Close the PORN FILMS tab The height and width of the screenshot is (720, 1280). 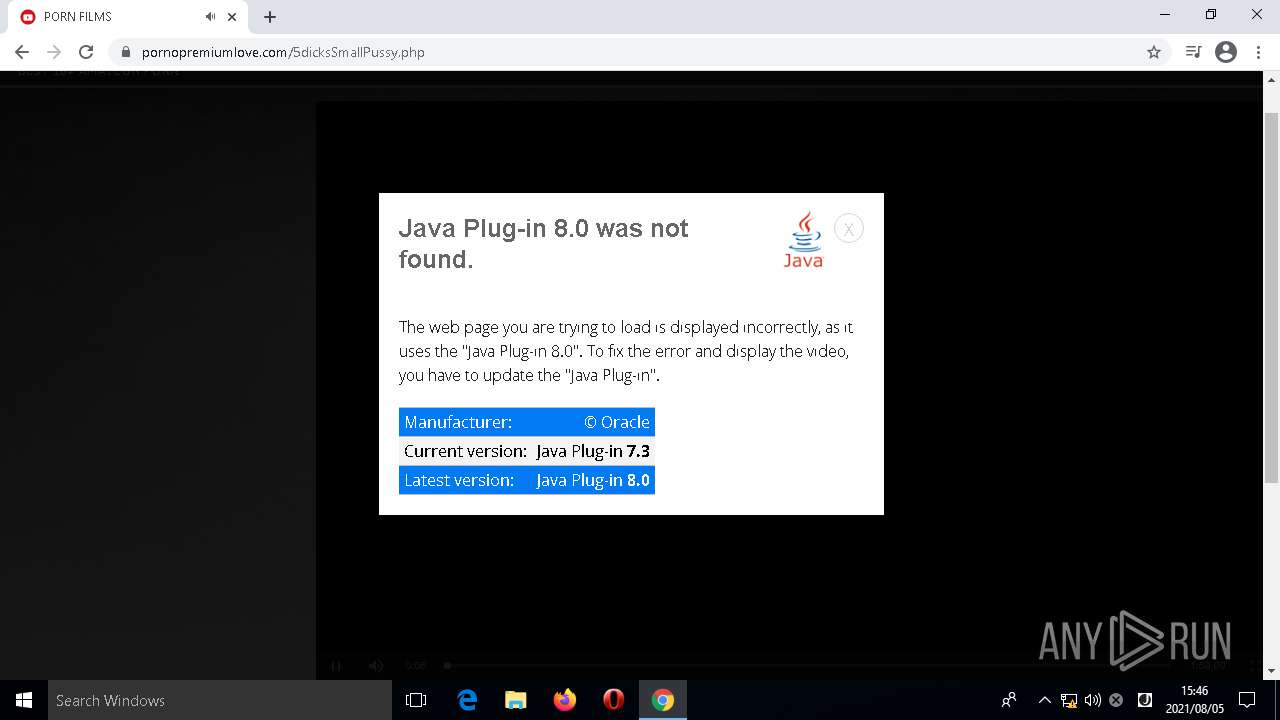232,17
